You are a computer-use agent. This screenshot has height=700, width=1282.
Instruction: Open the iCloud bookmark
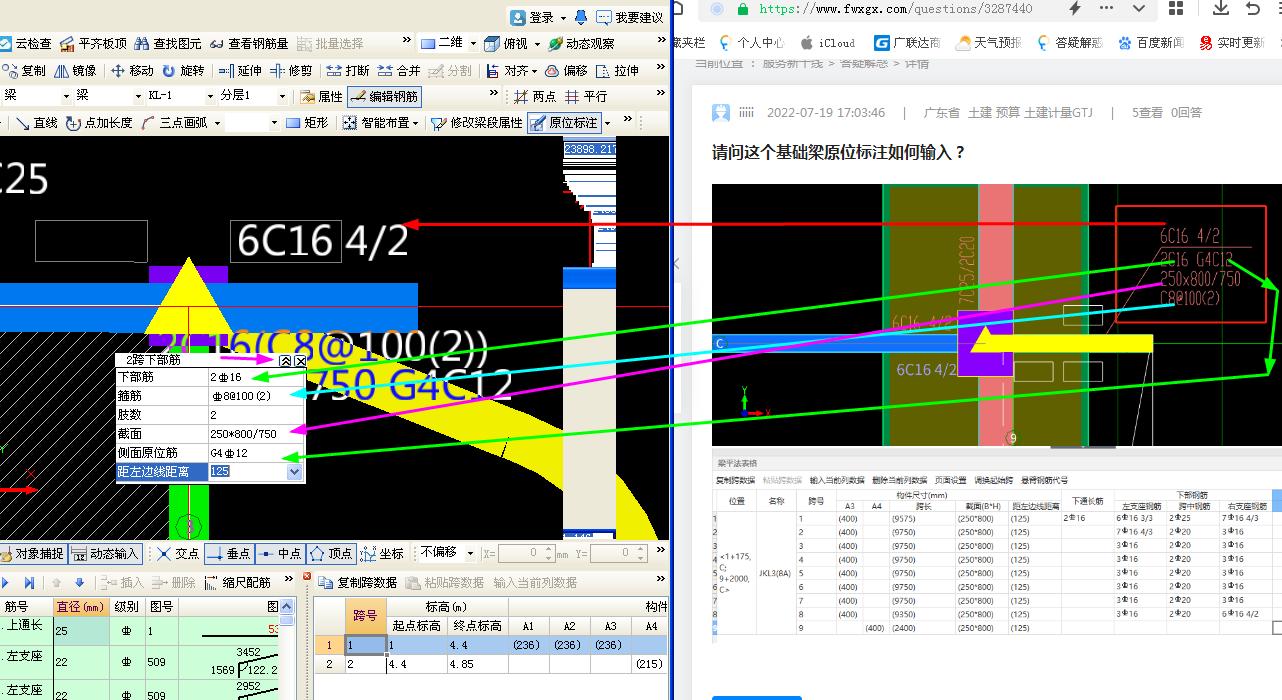[827, 43]
